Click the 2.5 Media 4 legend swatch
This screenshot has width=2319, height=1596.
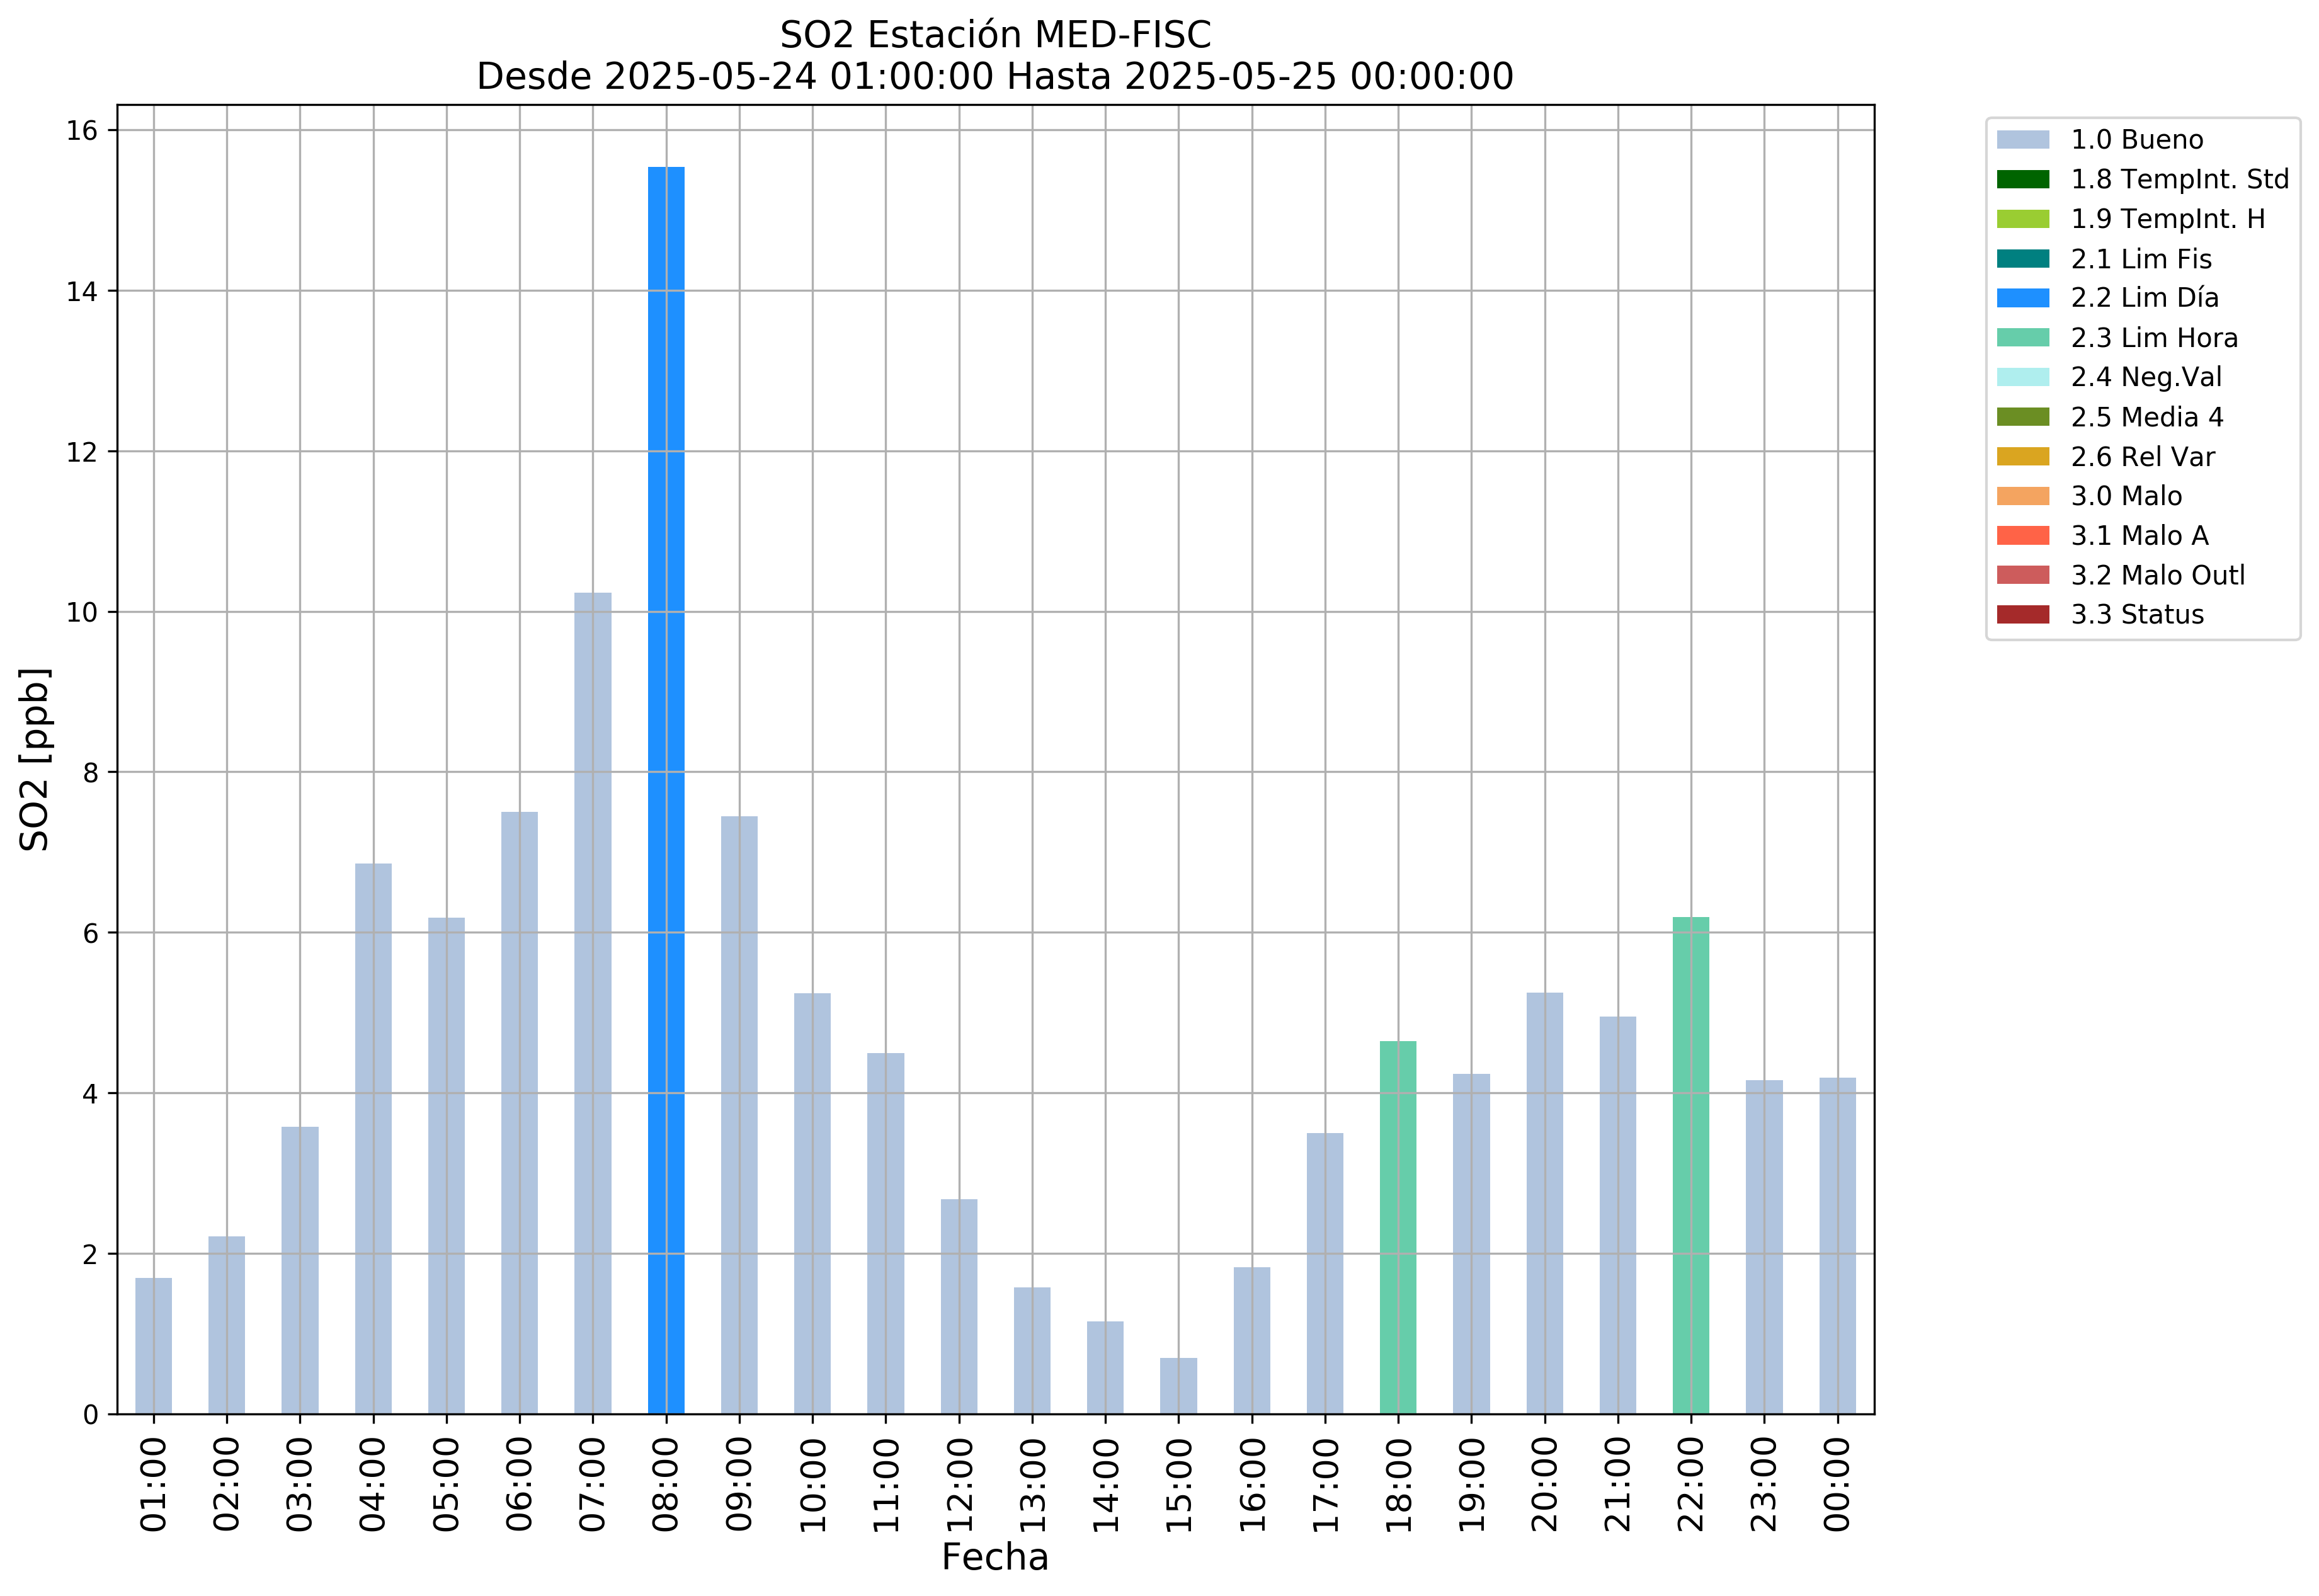(x=2022, y=417)
